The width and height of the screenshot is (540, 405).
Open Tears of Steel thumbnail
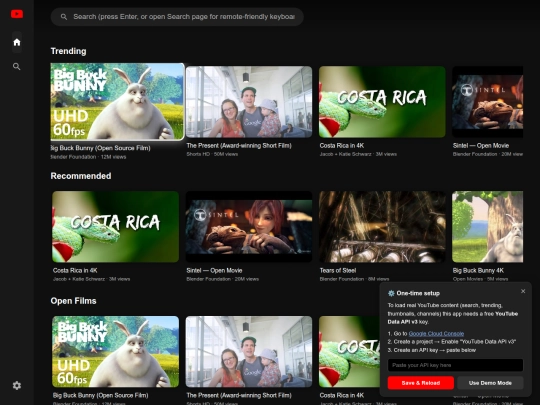point(382,227)
